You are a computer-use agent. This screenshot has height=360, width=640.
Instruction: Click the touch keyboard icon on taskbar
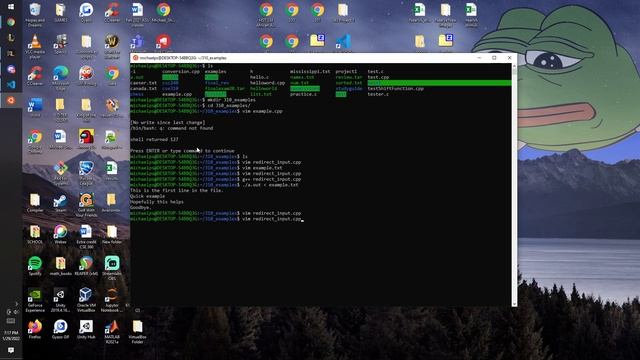coord(11,321)
